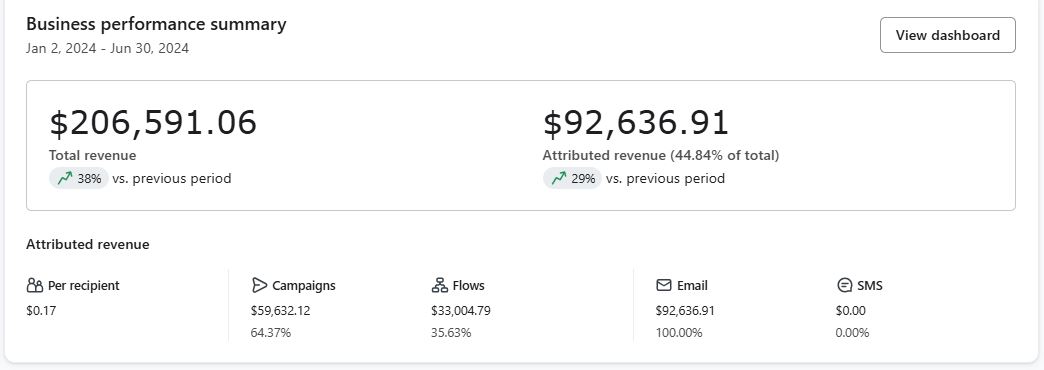Click the date range Jan 2, 2024 - Jun 30, 2024
Image resolution: width=1044 pixels, height=370 pixels.
tap(108, 49)
